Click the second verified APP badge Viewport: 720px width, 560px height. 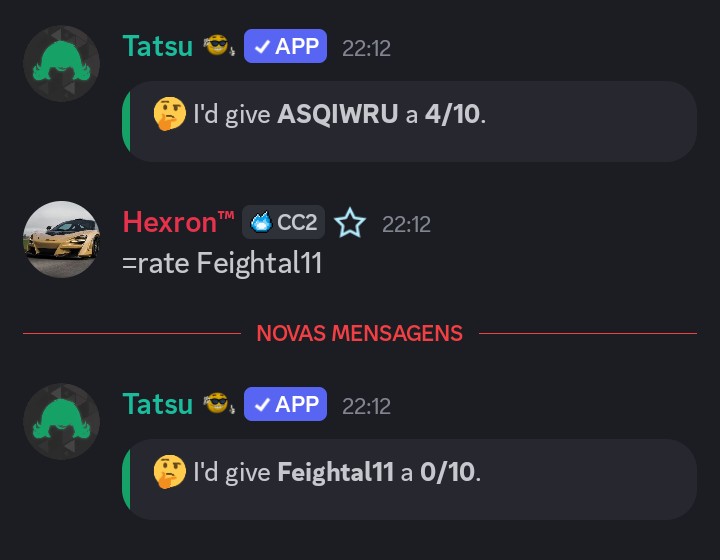click(285, 404)
